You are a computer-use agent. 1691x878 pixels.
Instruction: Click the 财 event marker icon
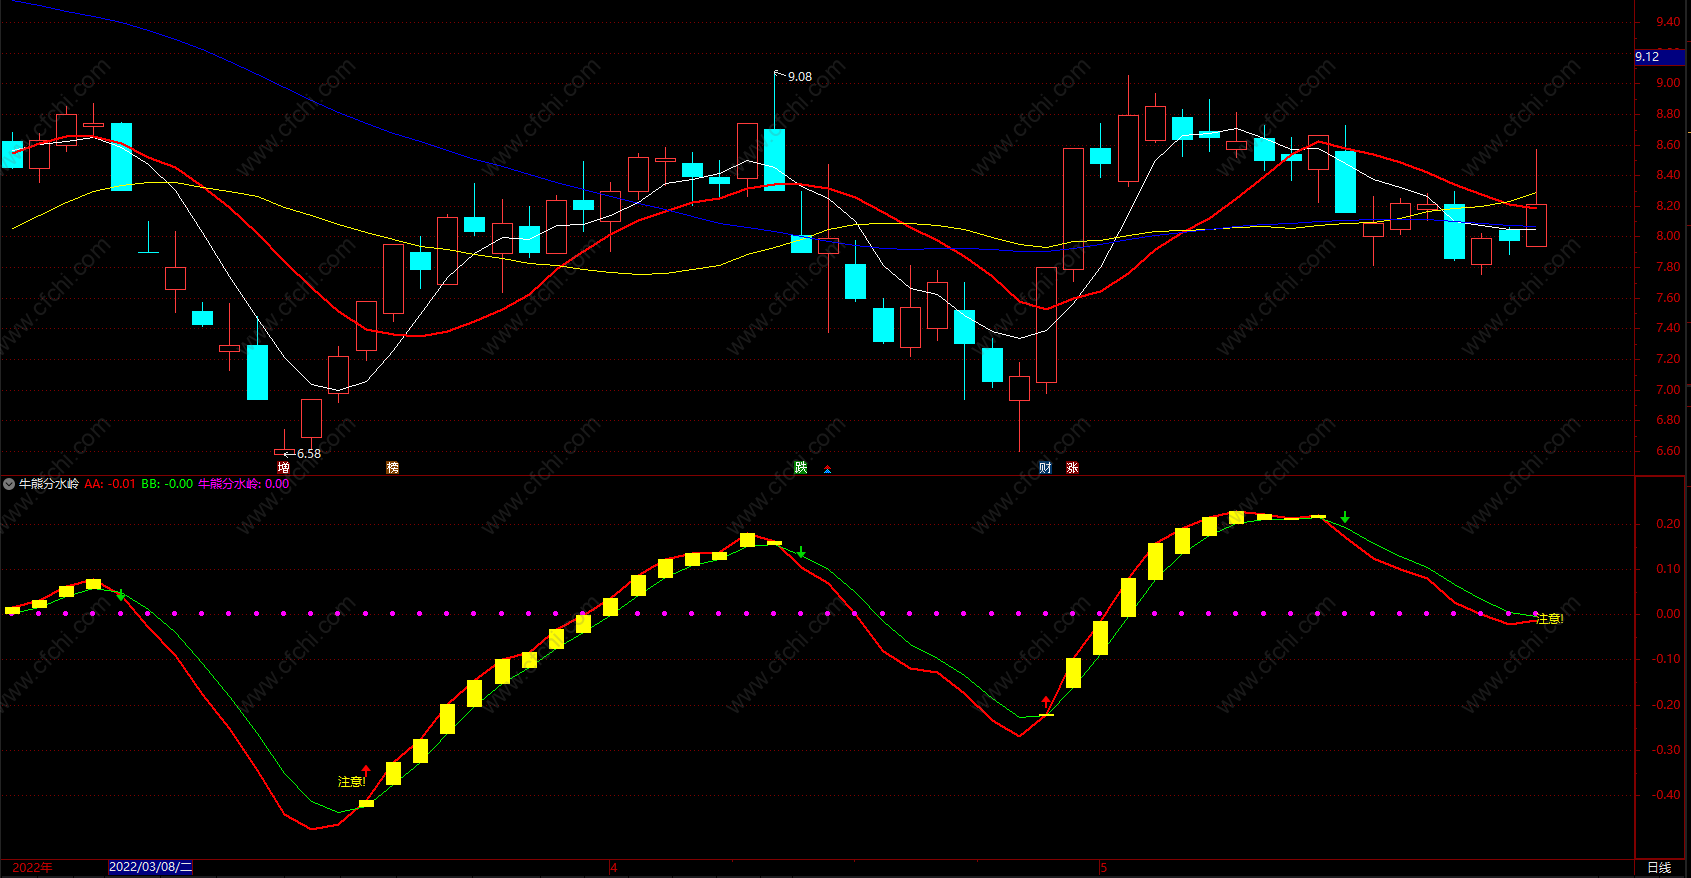[x=1046, y=468]
